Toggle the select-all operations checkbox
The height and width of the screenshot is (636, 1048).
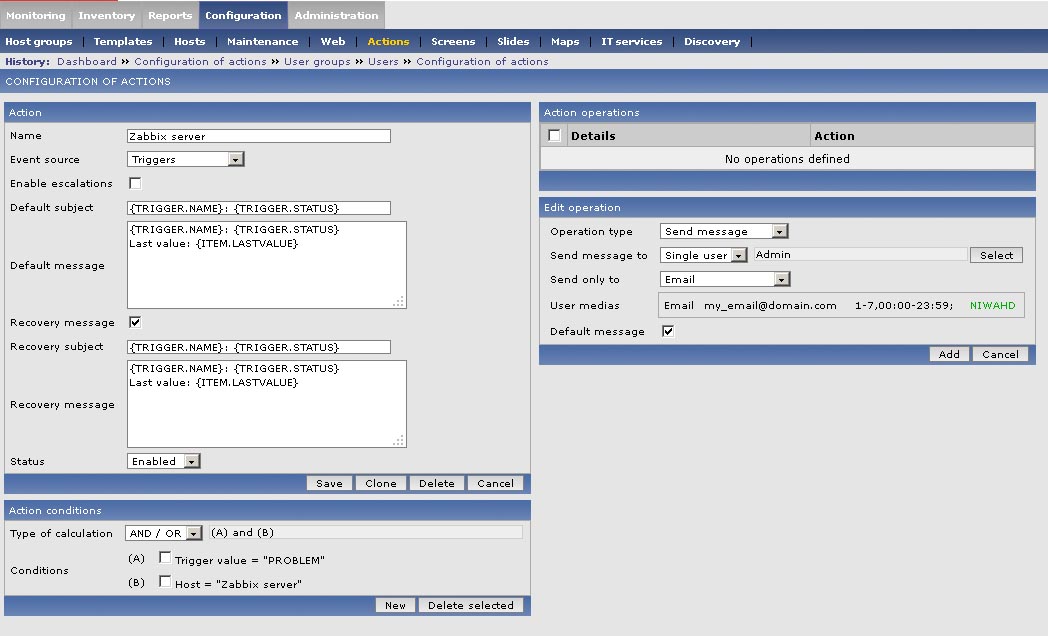coord(554,136)
